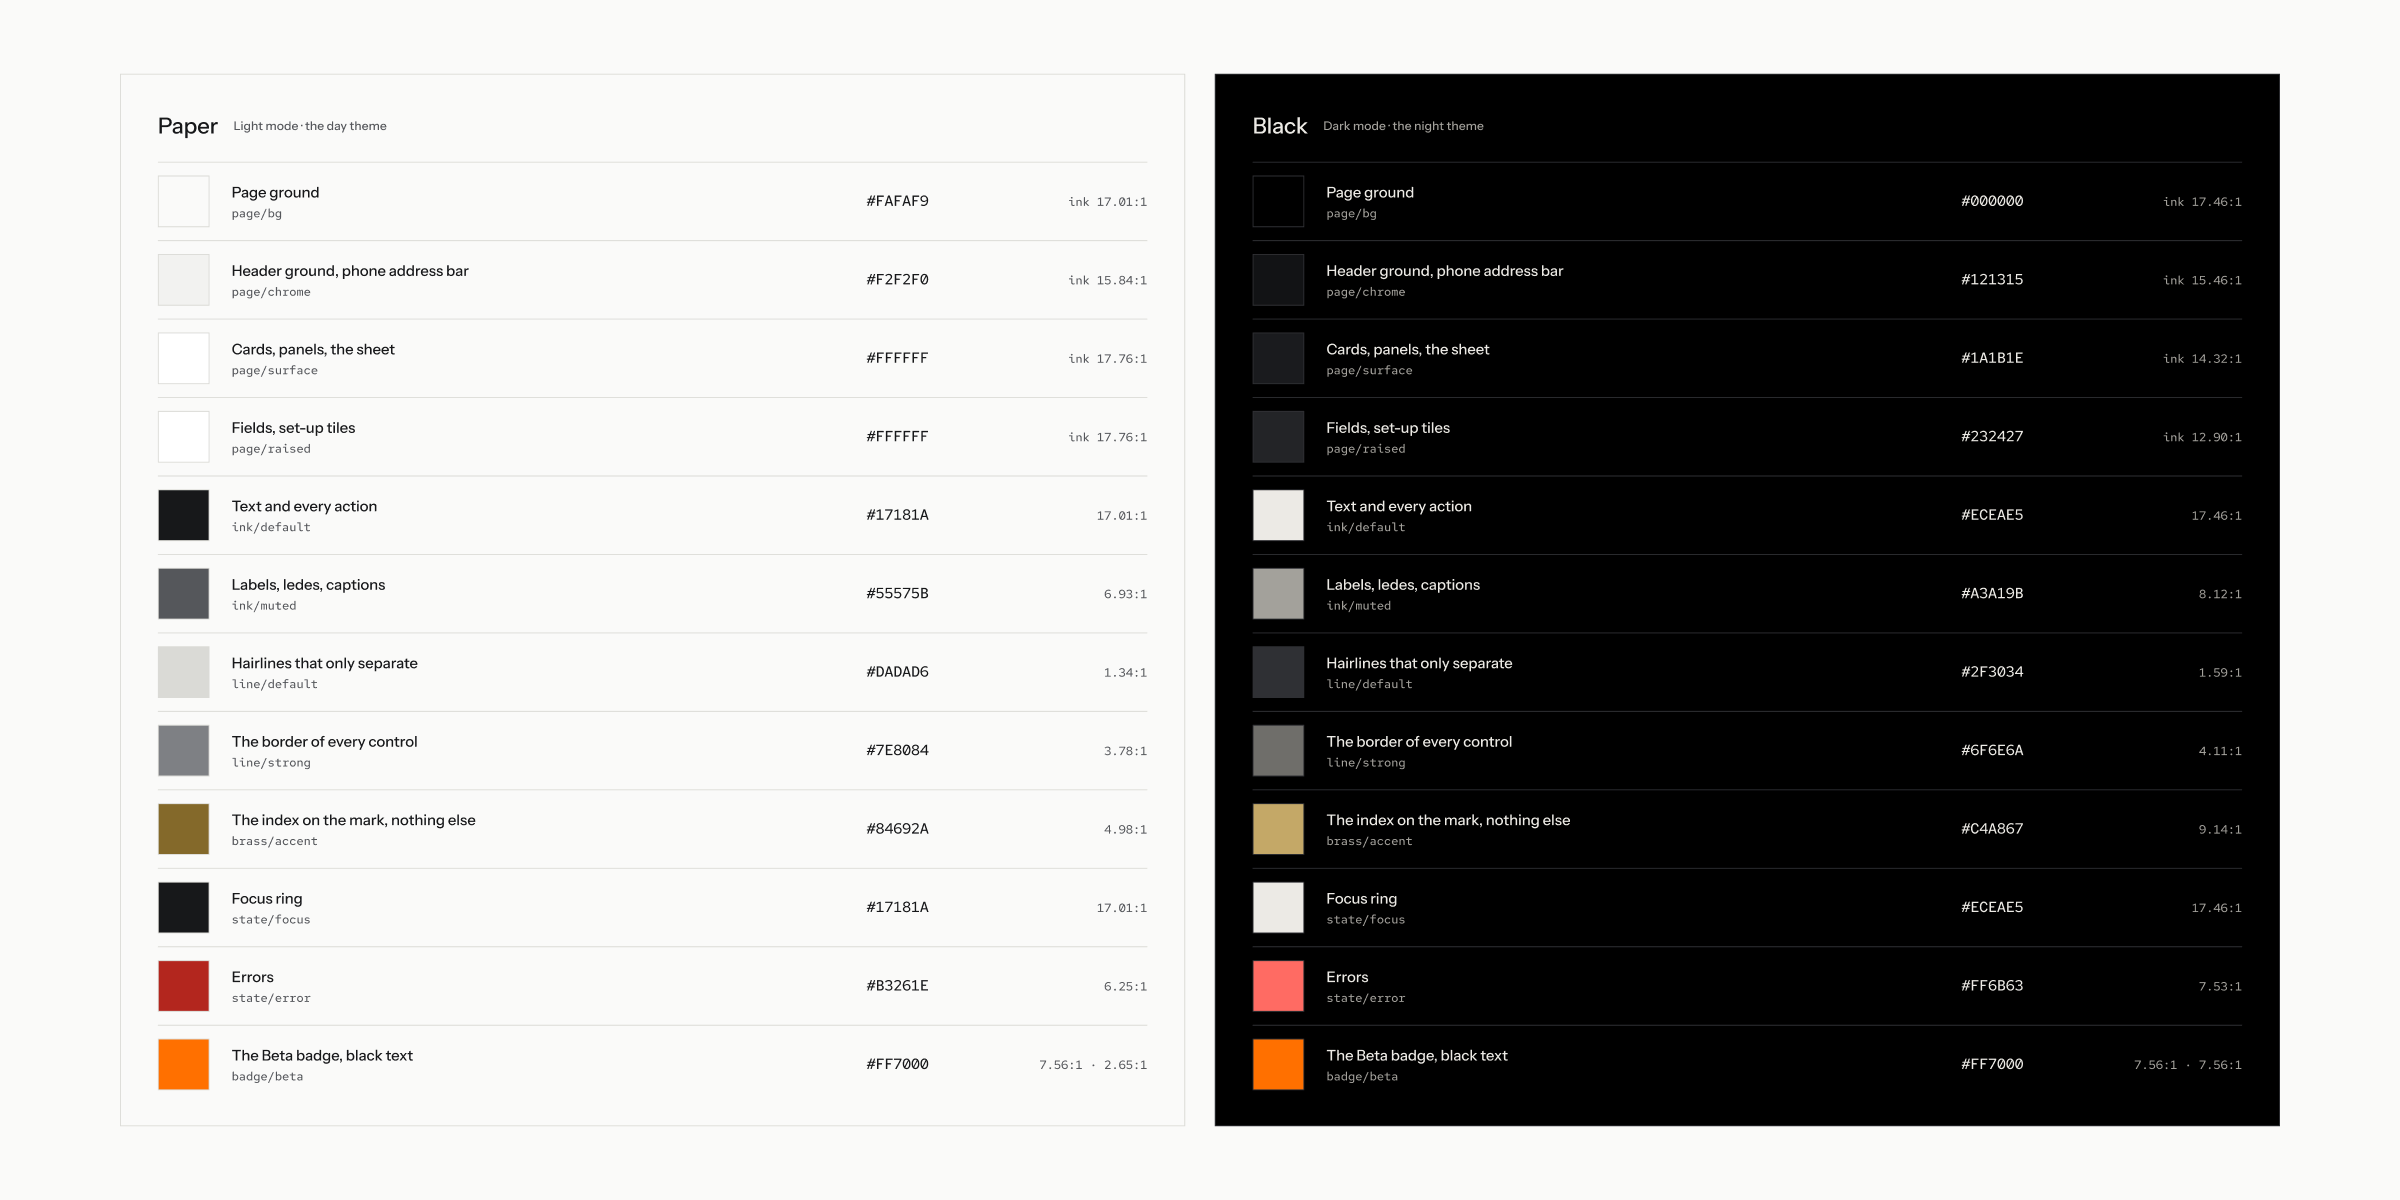Click the 6.25:1 contrast ratio

[x=1125, y=987]
